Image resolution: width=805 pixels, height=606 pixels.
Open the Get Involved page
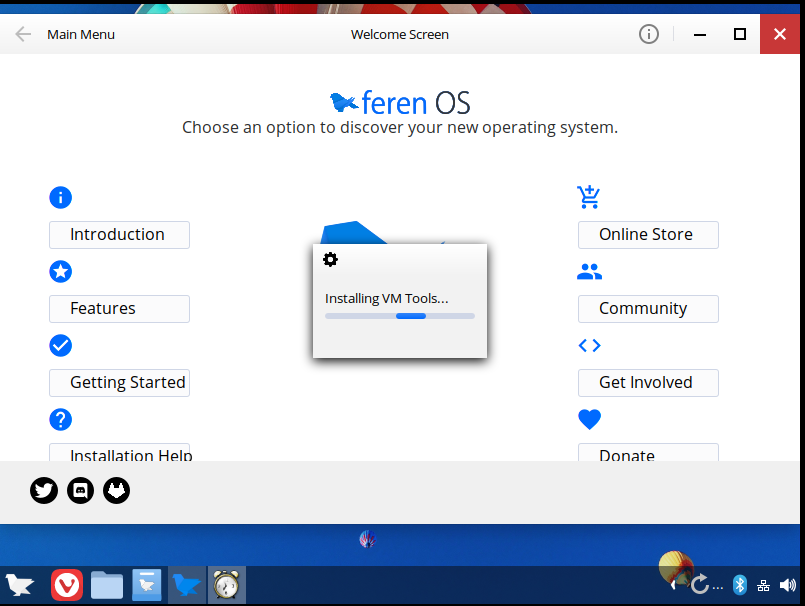648,383
